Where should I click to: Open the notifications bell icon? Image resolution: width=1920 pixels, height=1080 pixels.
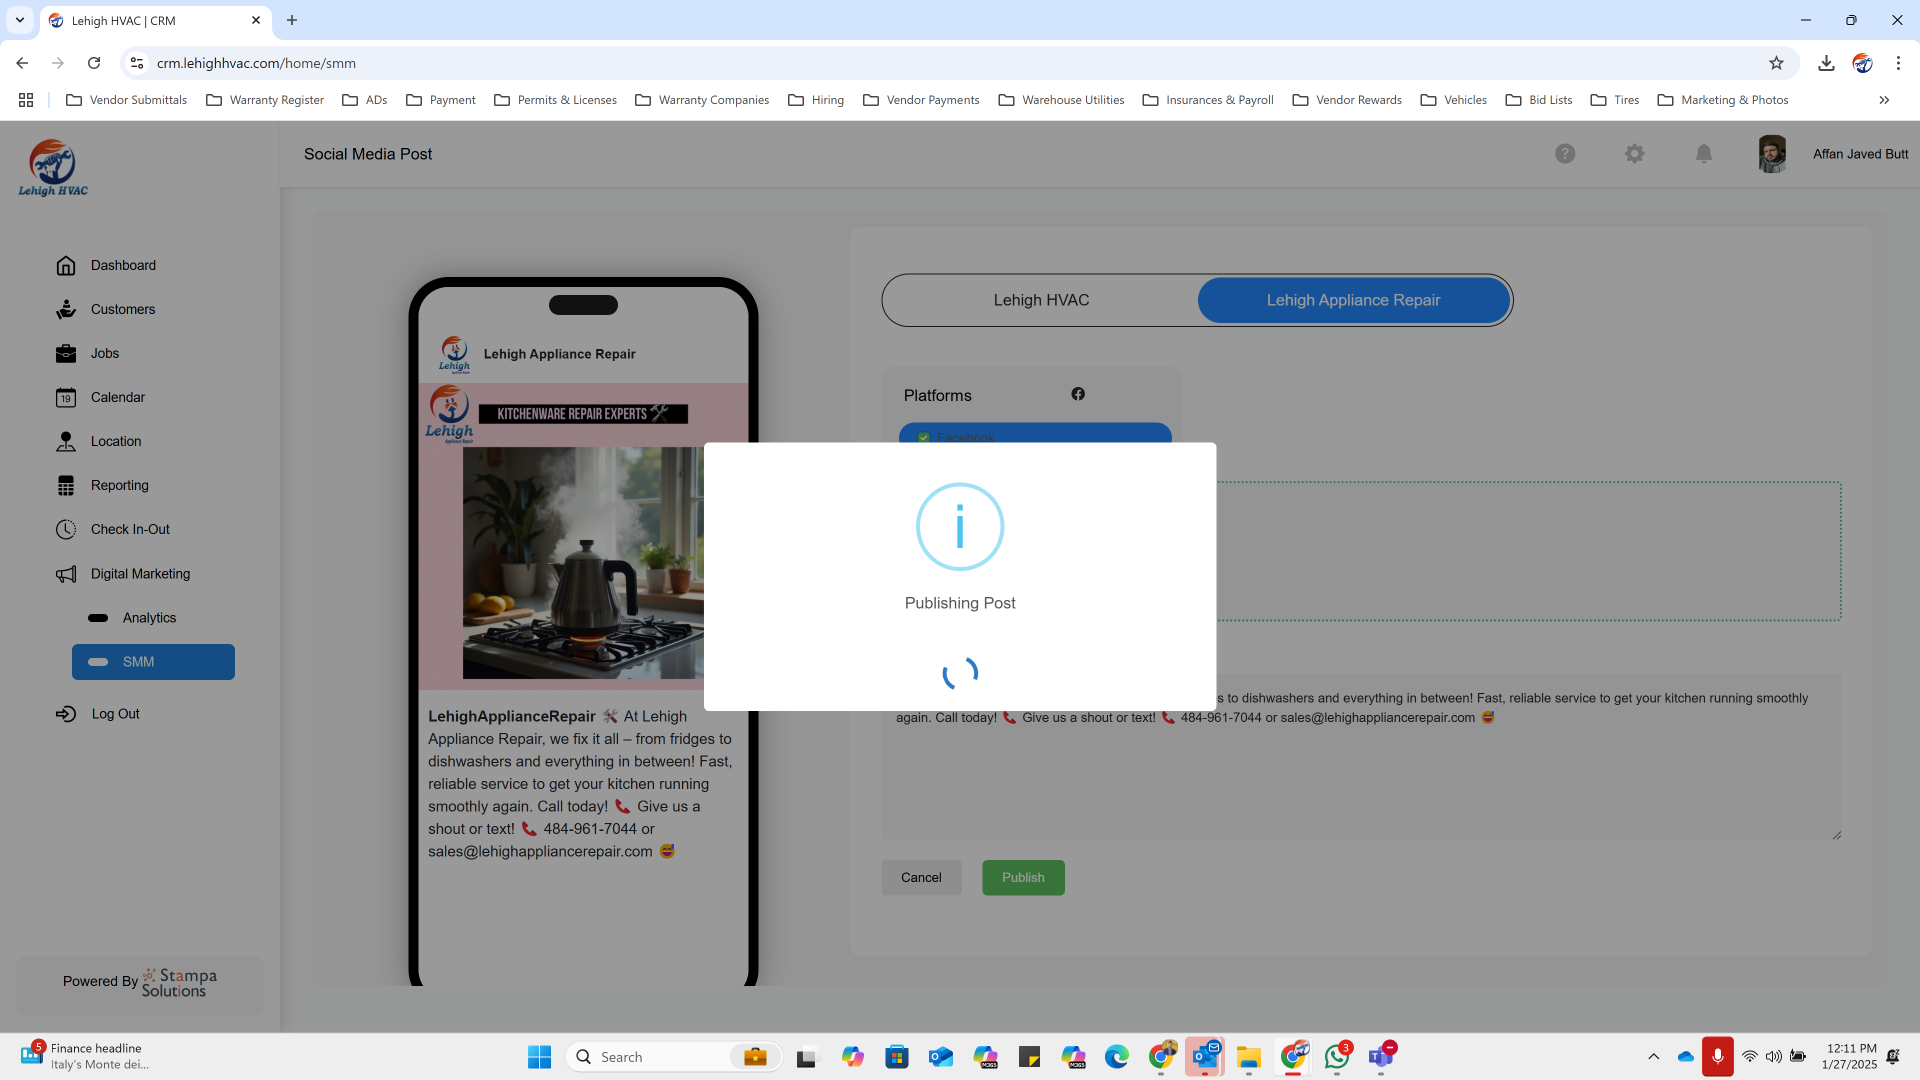(x=1704, y=154)
